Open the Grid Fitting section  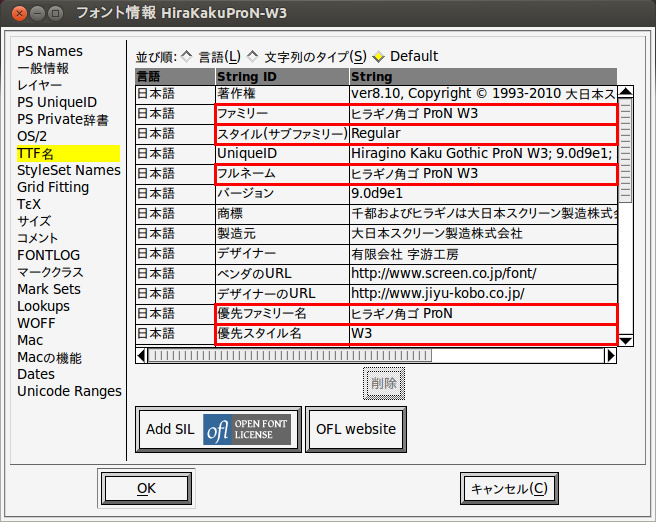(x=53, y=187)
